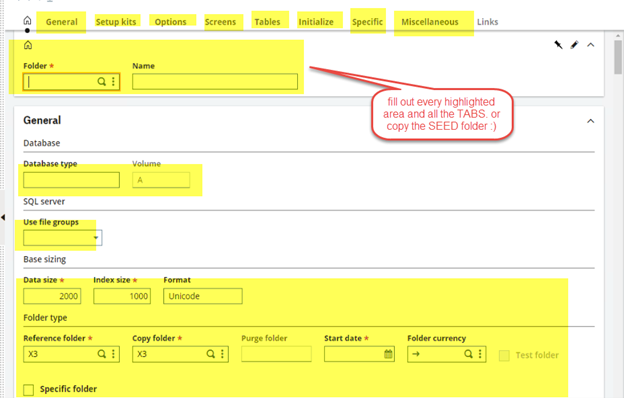Collapse the General section chevron
The width and height of the screenshot is (624, 398).
click(x=591, y=121)
